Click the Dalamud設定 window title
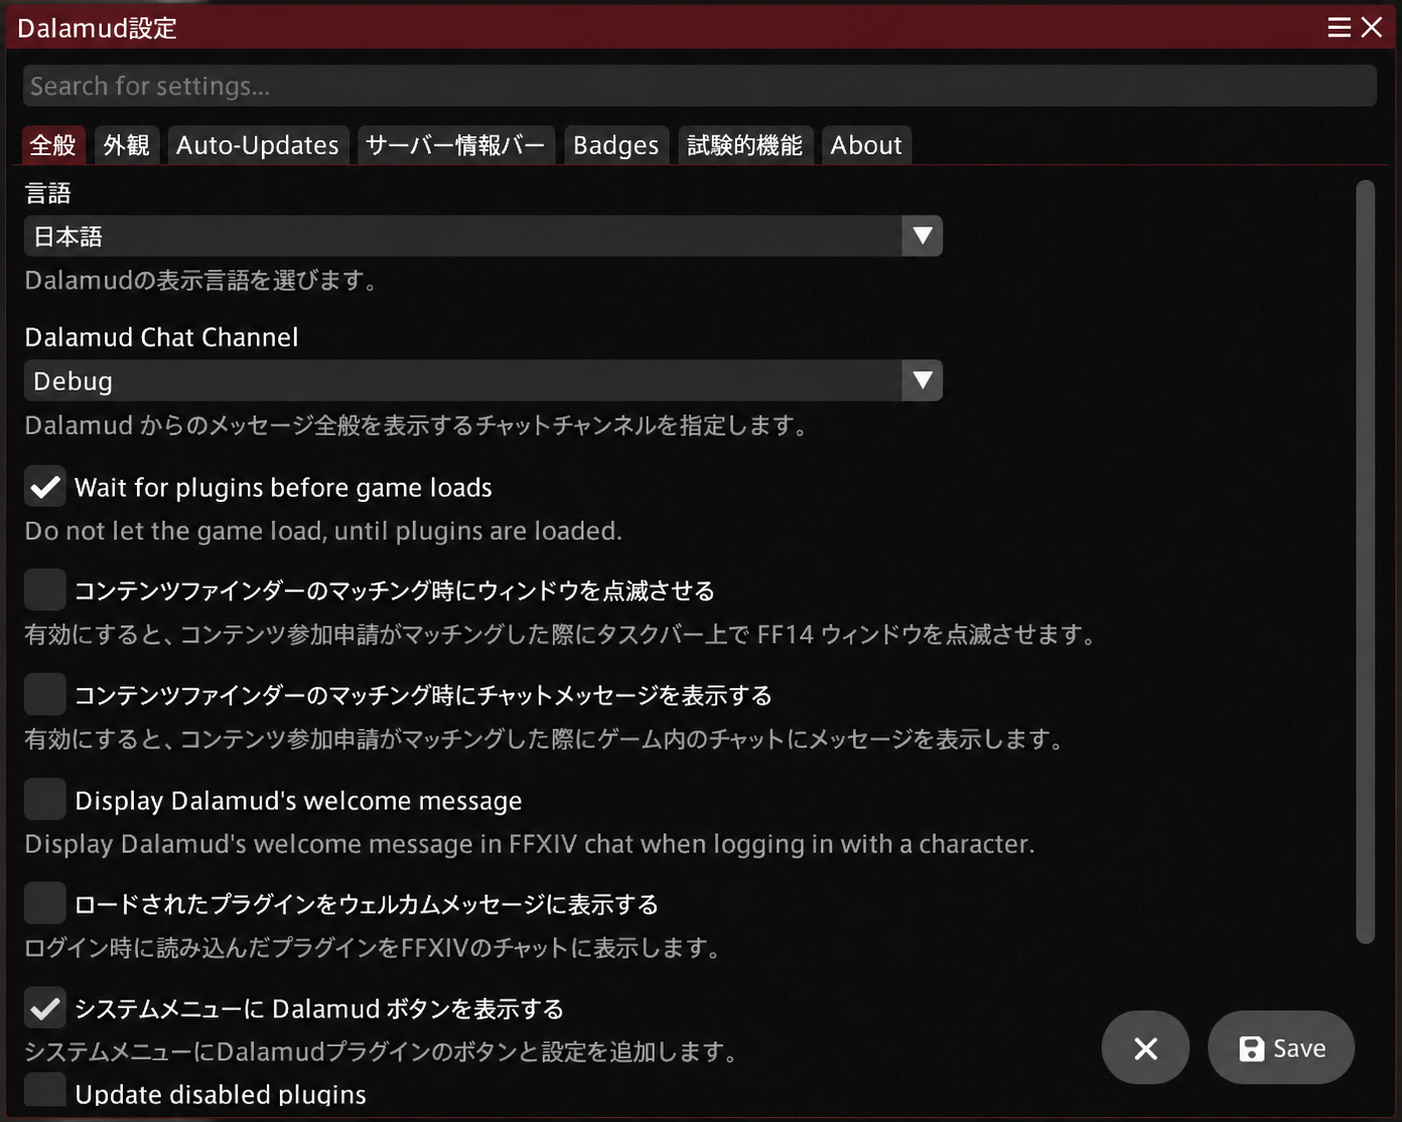The height and width of the screenshot is (1122, 1402). tap(97, 28)
